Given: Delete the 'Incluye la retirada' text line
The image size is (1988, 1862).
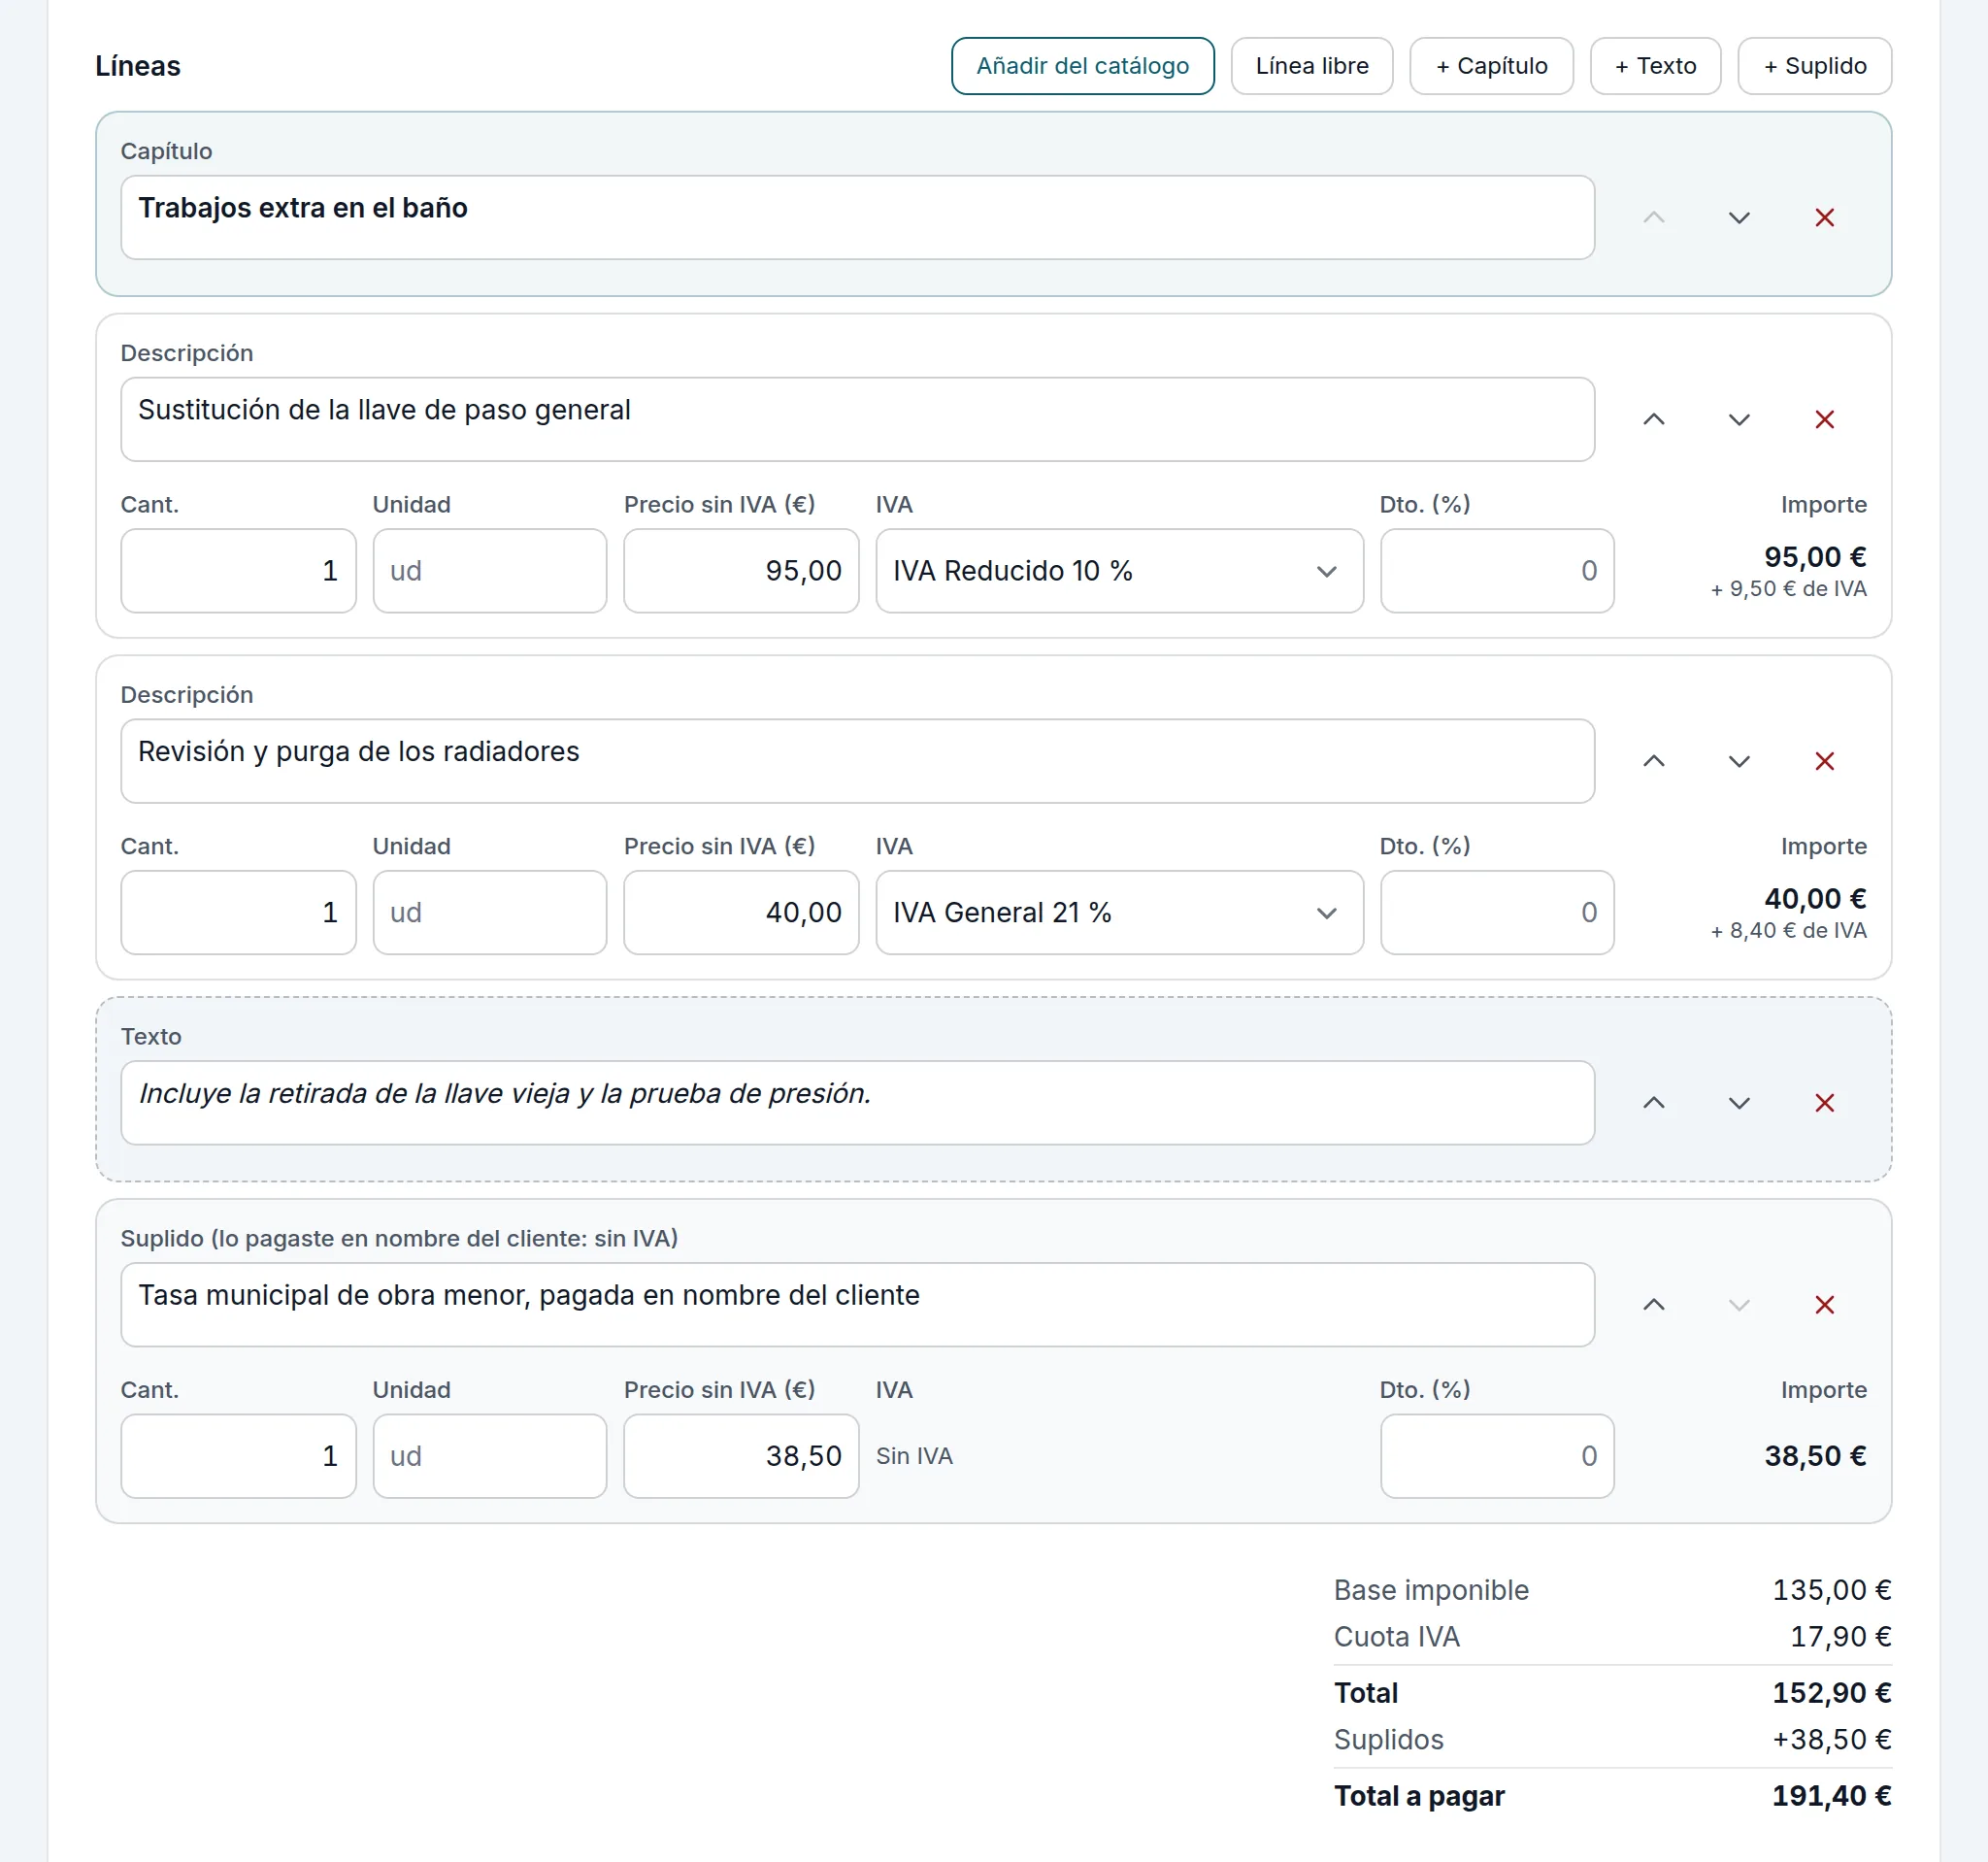Looking at the screenshot, I should (1824, 1103).
